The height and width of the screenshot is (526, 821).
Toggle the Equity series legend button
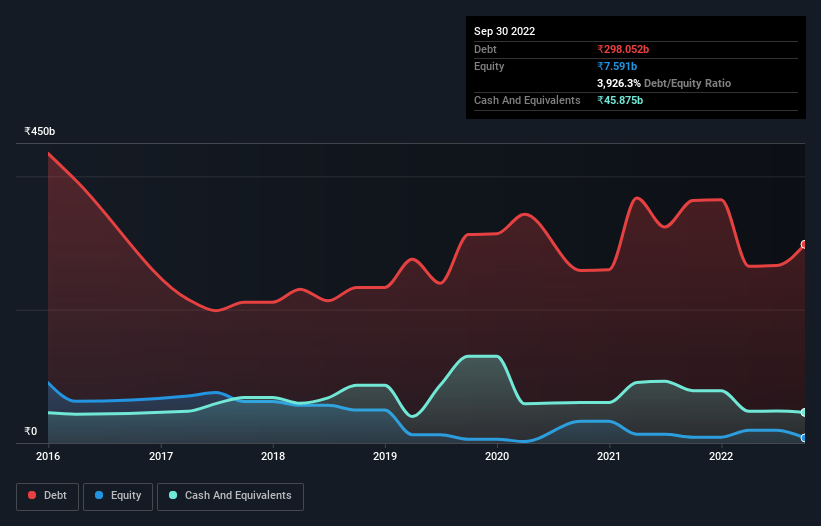point(118,496)
